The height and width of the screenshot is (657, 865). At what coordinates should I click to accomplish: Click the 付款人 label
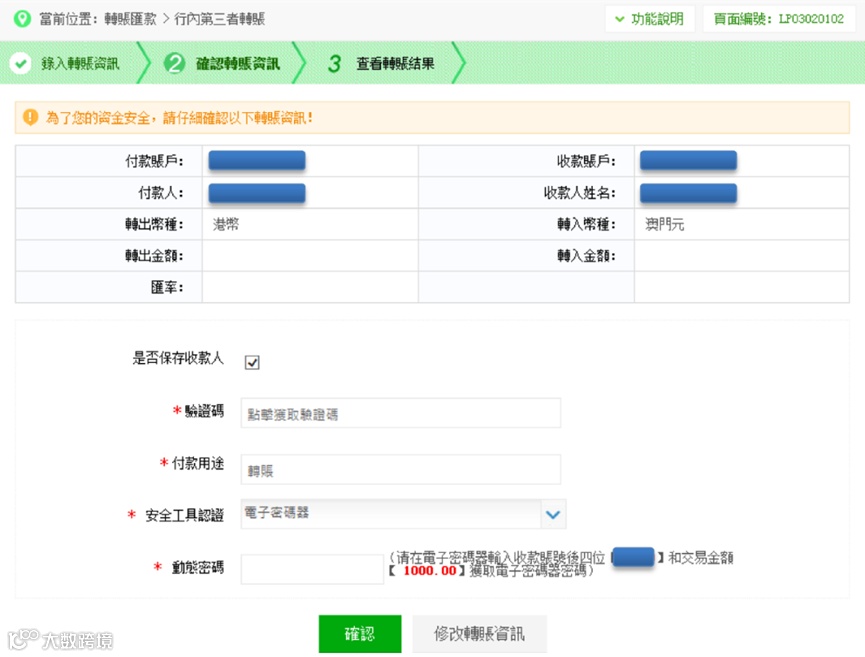(161, 193)
